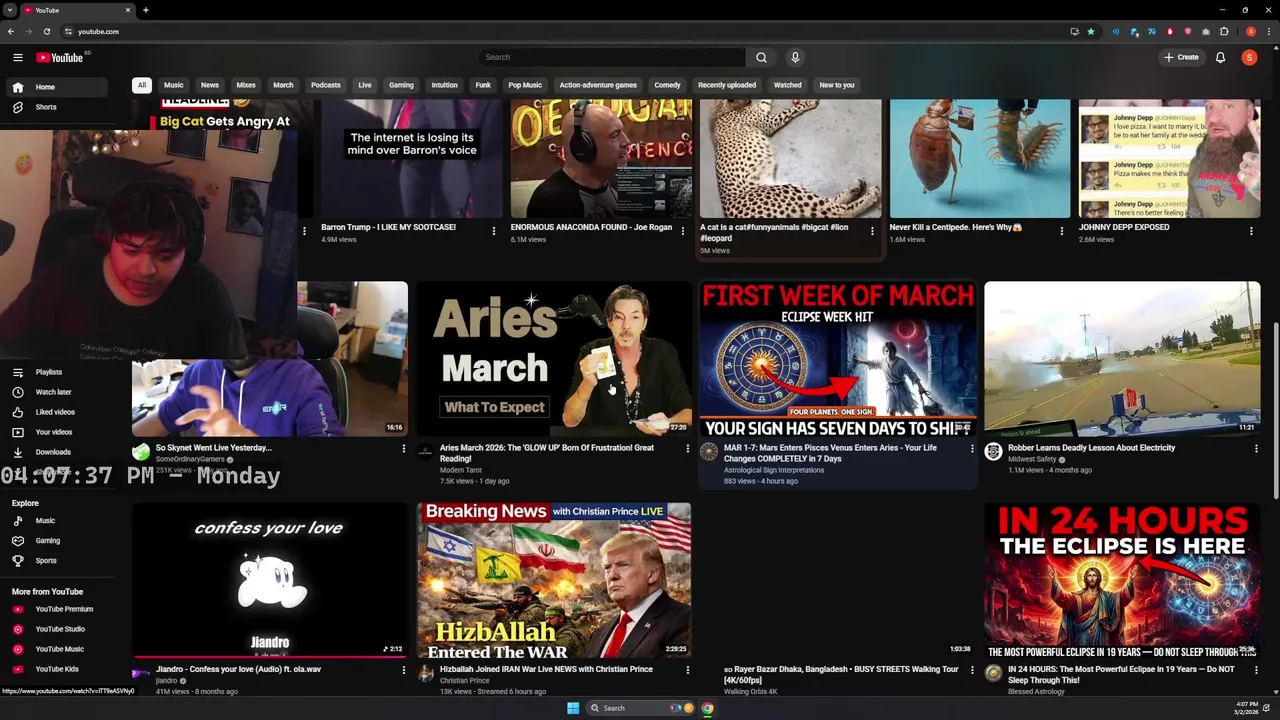Open the Windows Start menu
Image resolution: width=1280 pixels, height=720 pixels.
573,708
